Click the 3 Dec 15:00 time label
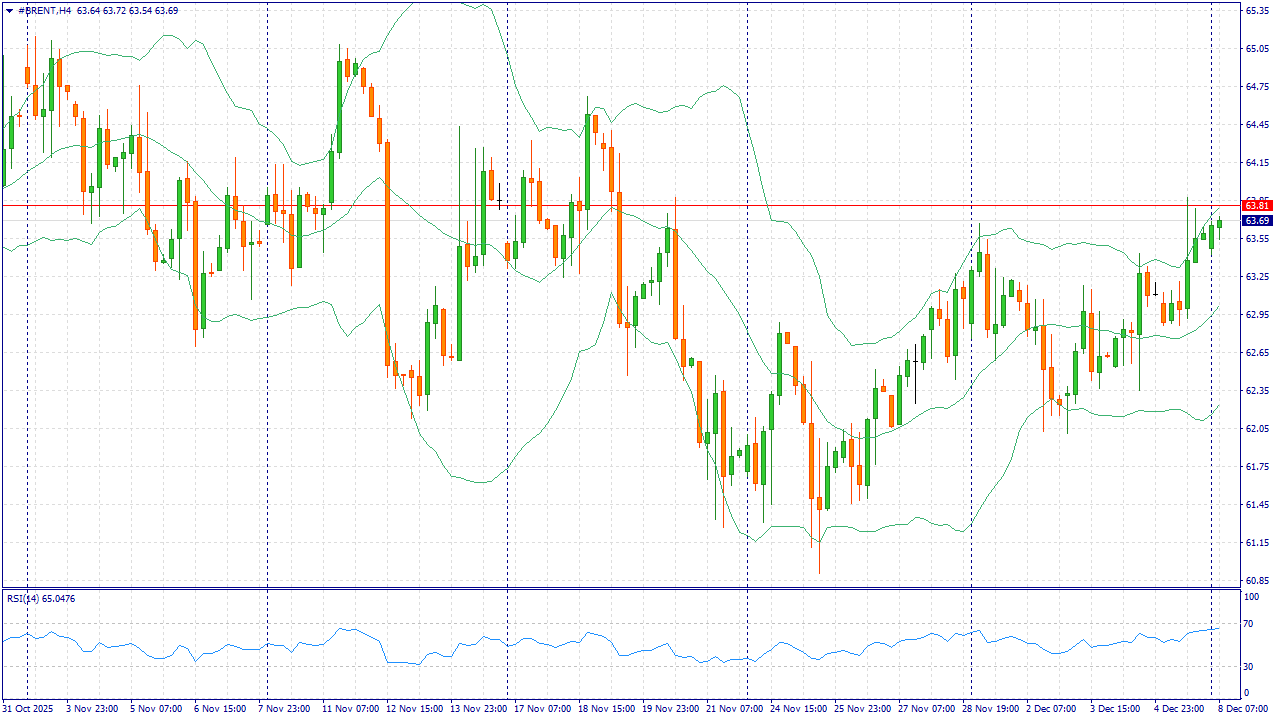1280x720 pixels. point(1116,708)
